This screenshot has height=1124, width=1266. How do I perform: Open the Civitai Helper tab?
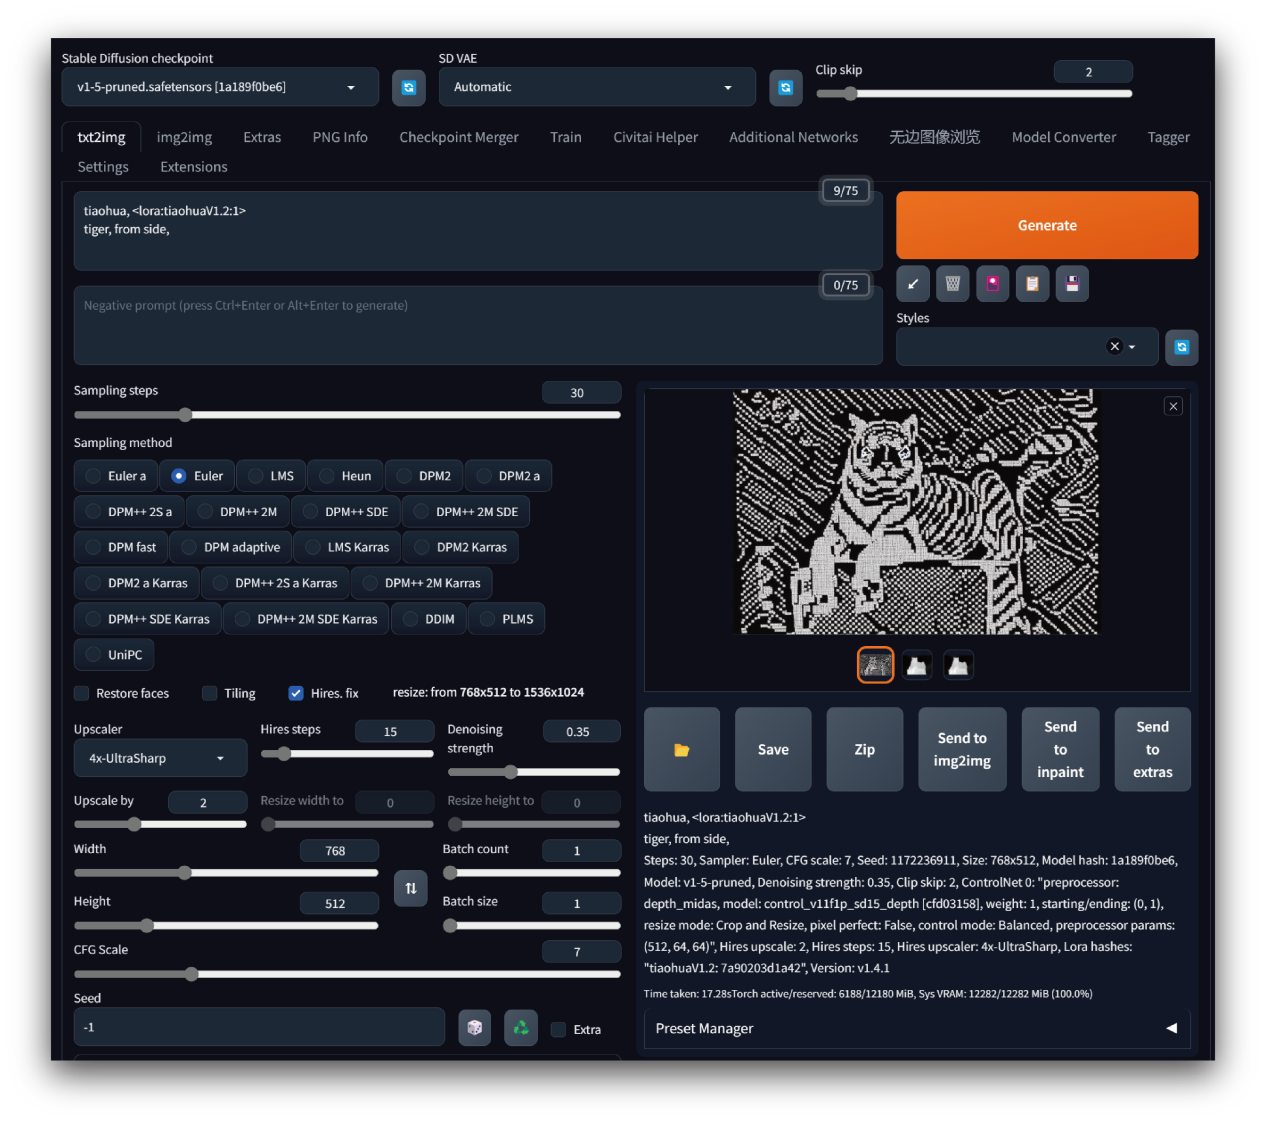coord(655,137)
